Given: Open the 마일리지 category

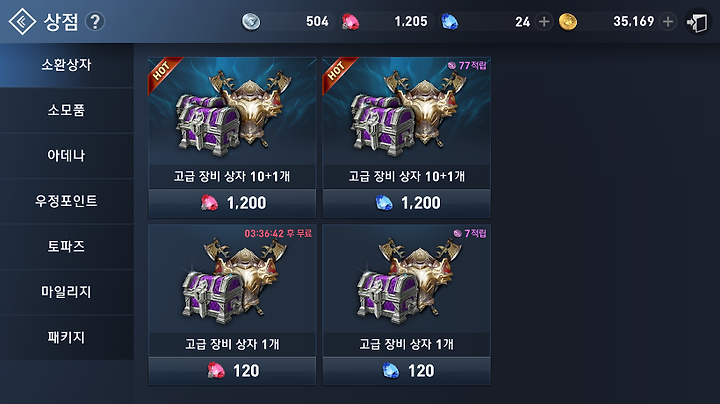Looking at the screenshot, I should [67, 292].
